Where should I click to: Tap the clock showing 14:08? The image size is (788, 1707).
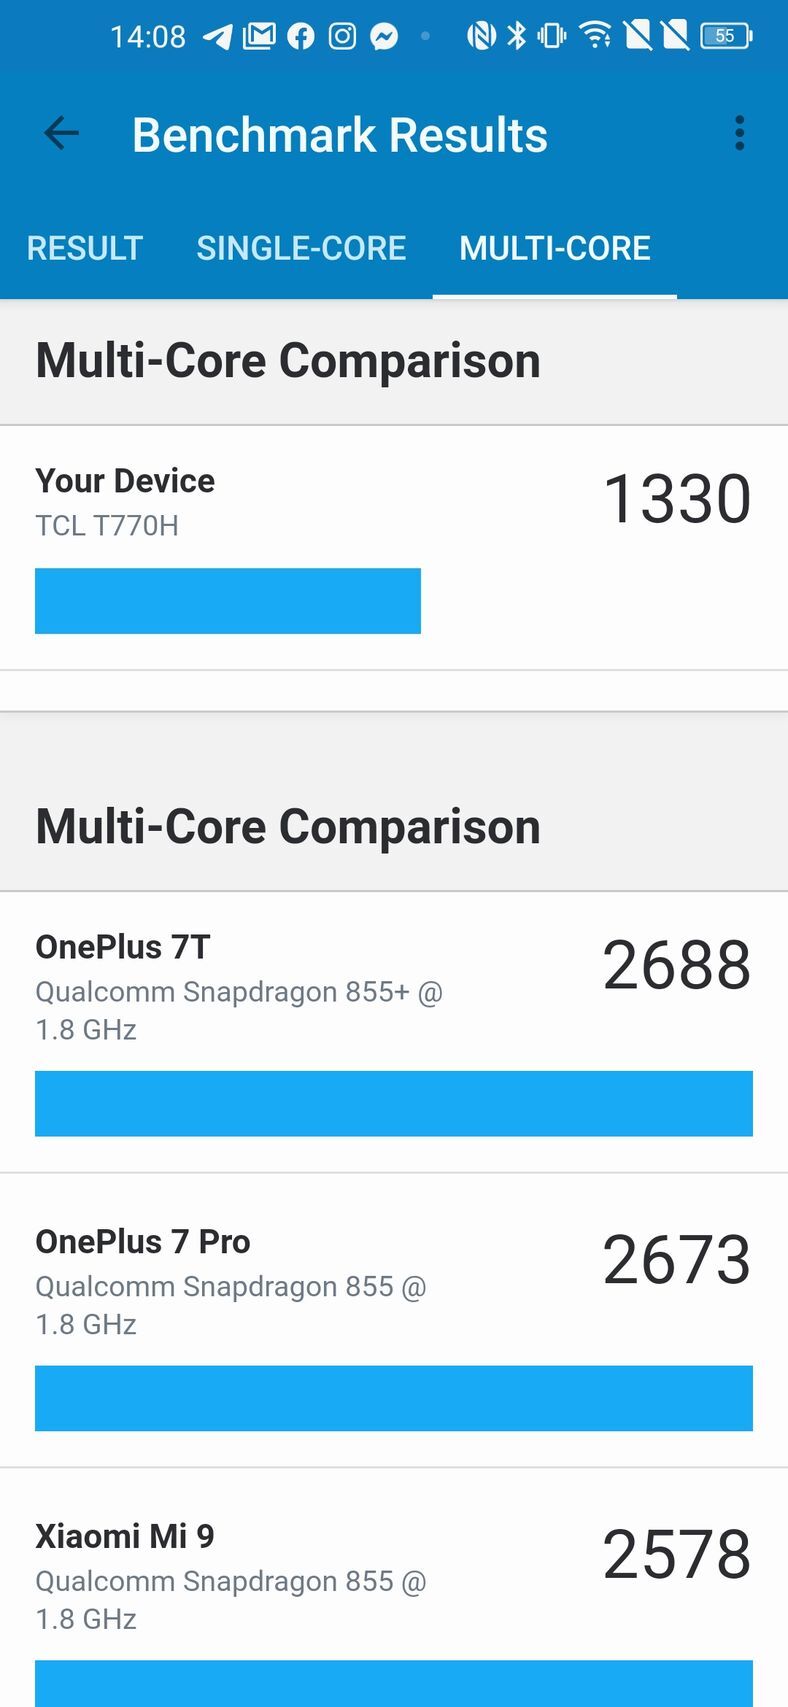coord(148,37)
